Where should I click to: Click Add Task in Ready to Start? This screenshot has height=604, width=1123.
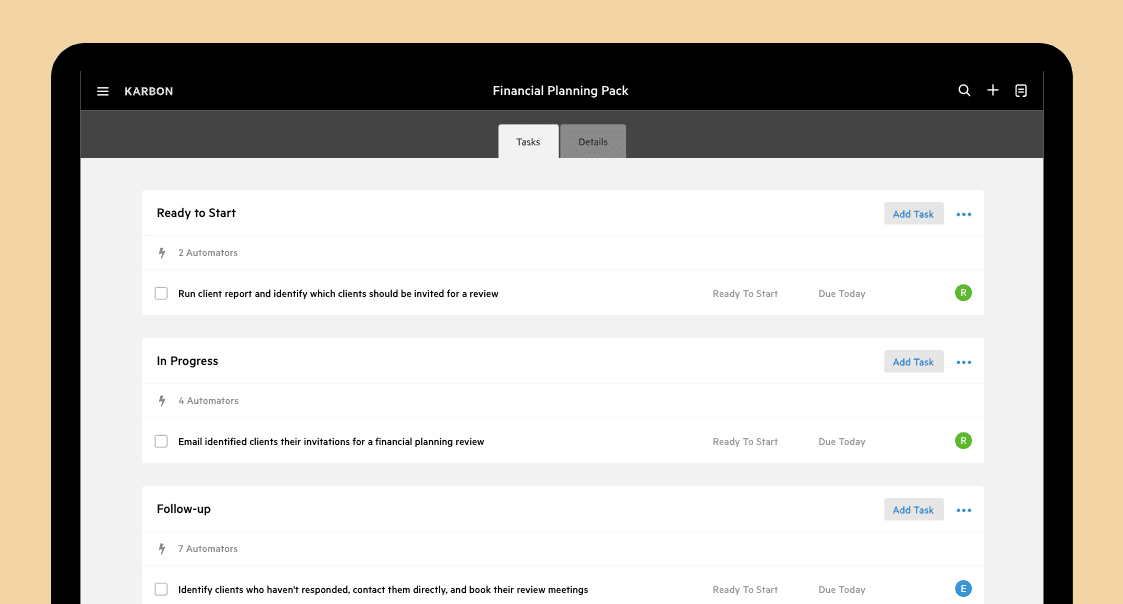click(913, 214)
